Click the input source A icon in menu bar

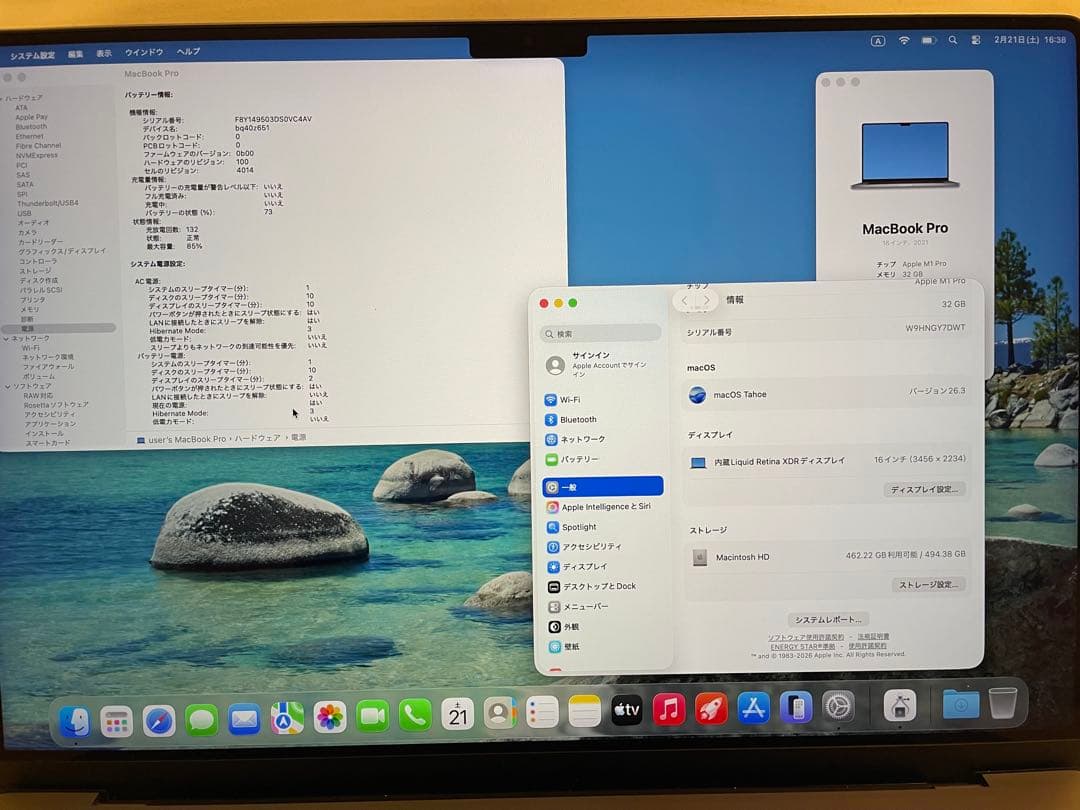[x=878, y=41]
